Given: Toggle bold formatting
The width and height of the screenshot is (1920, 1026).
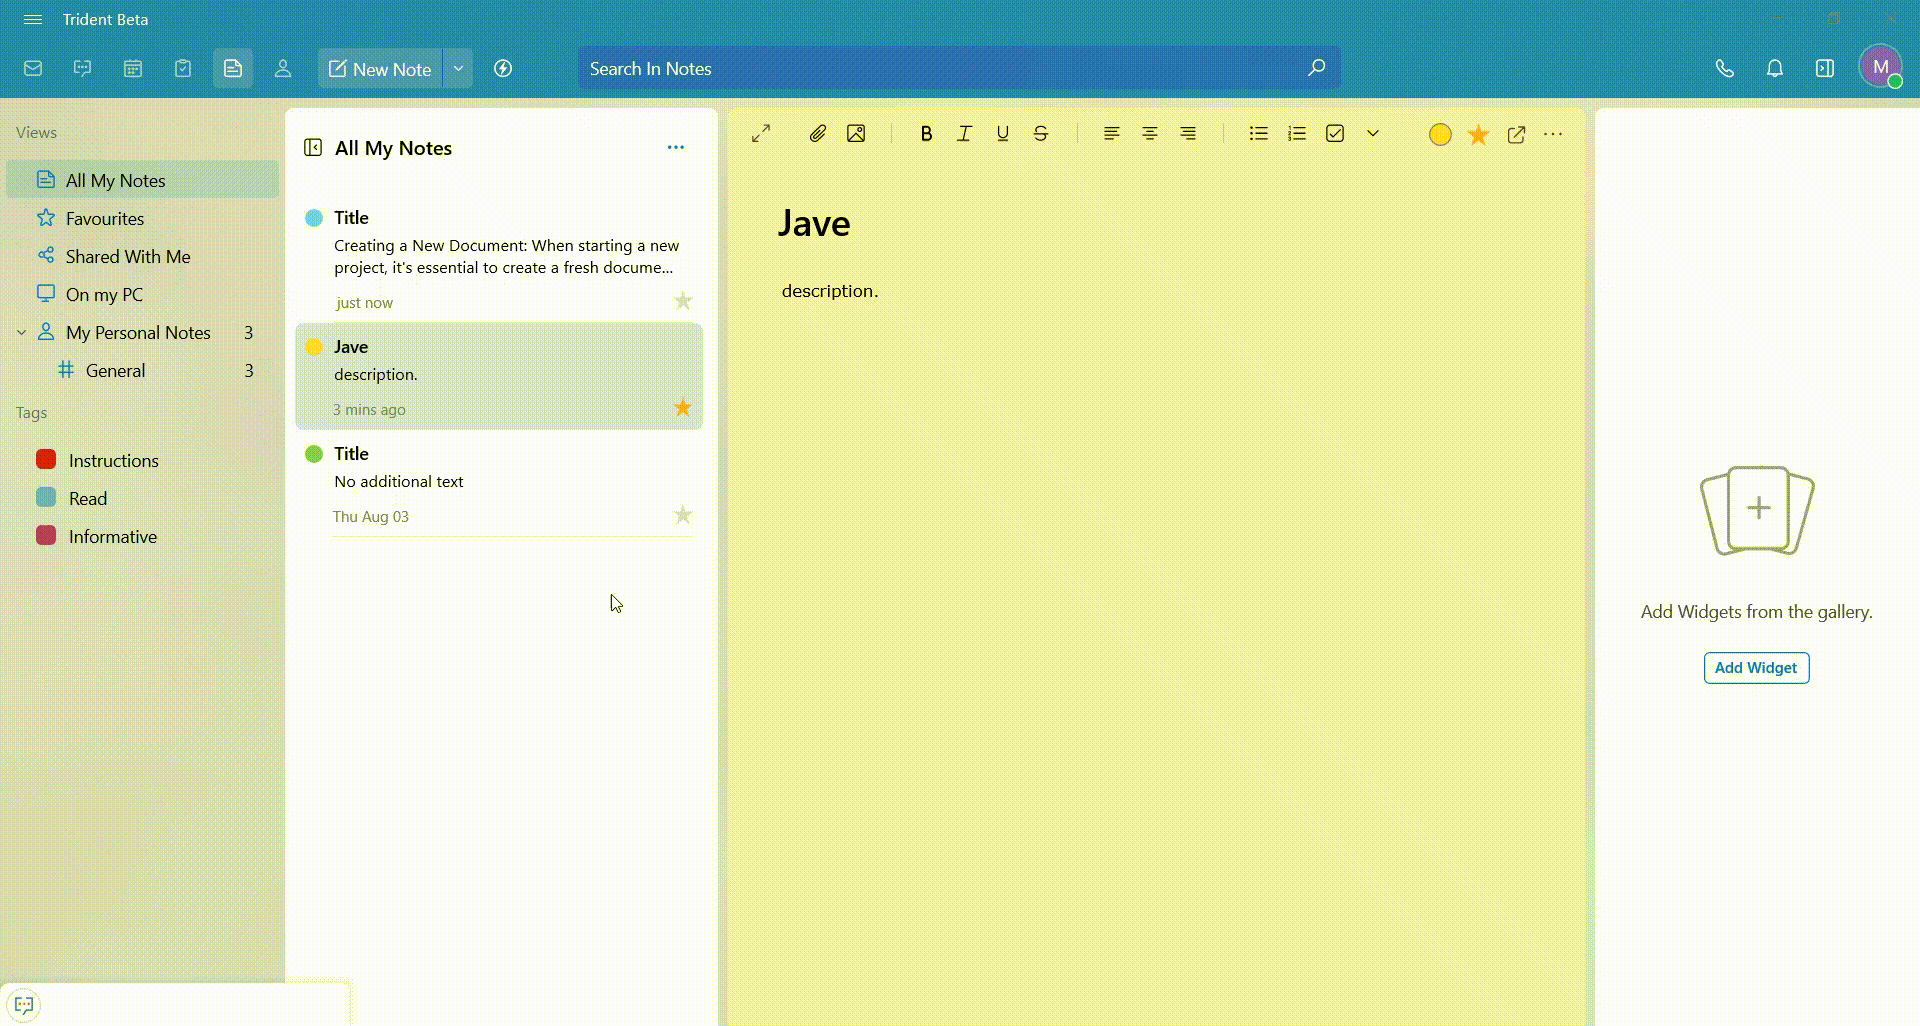Looking at the screenshot, I should [x=926, y=134].
